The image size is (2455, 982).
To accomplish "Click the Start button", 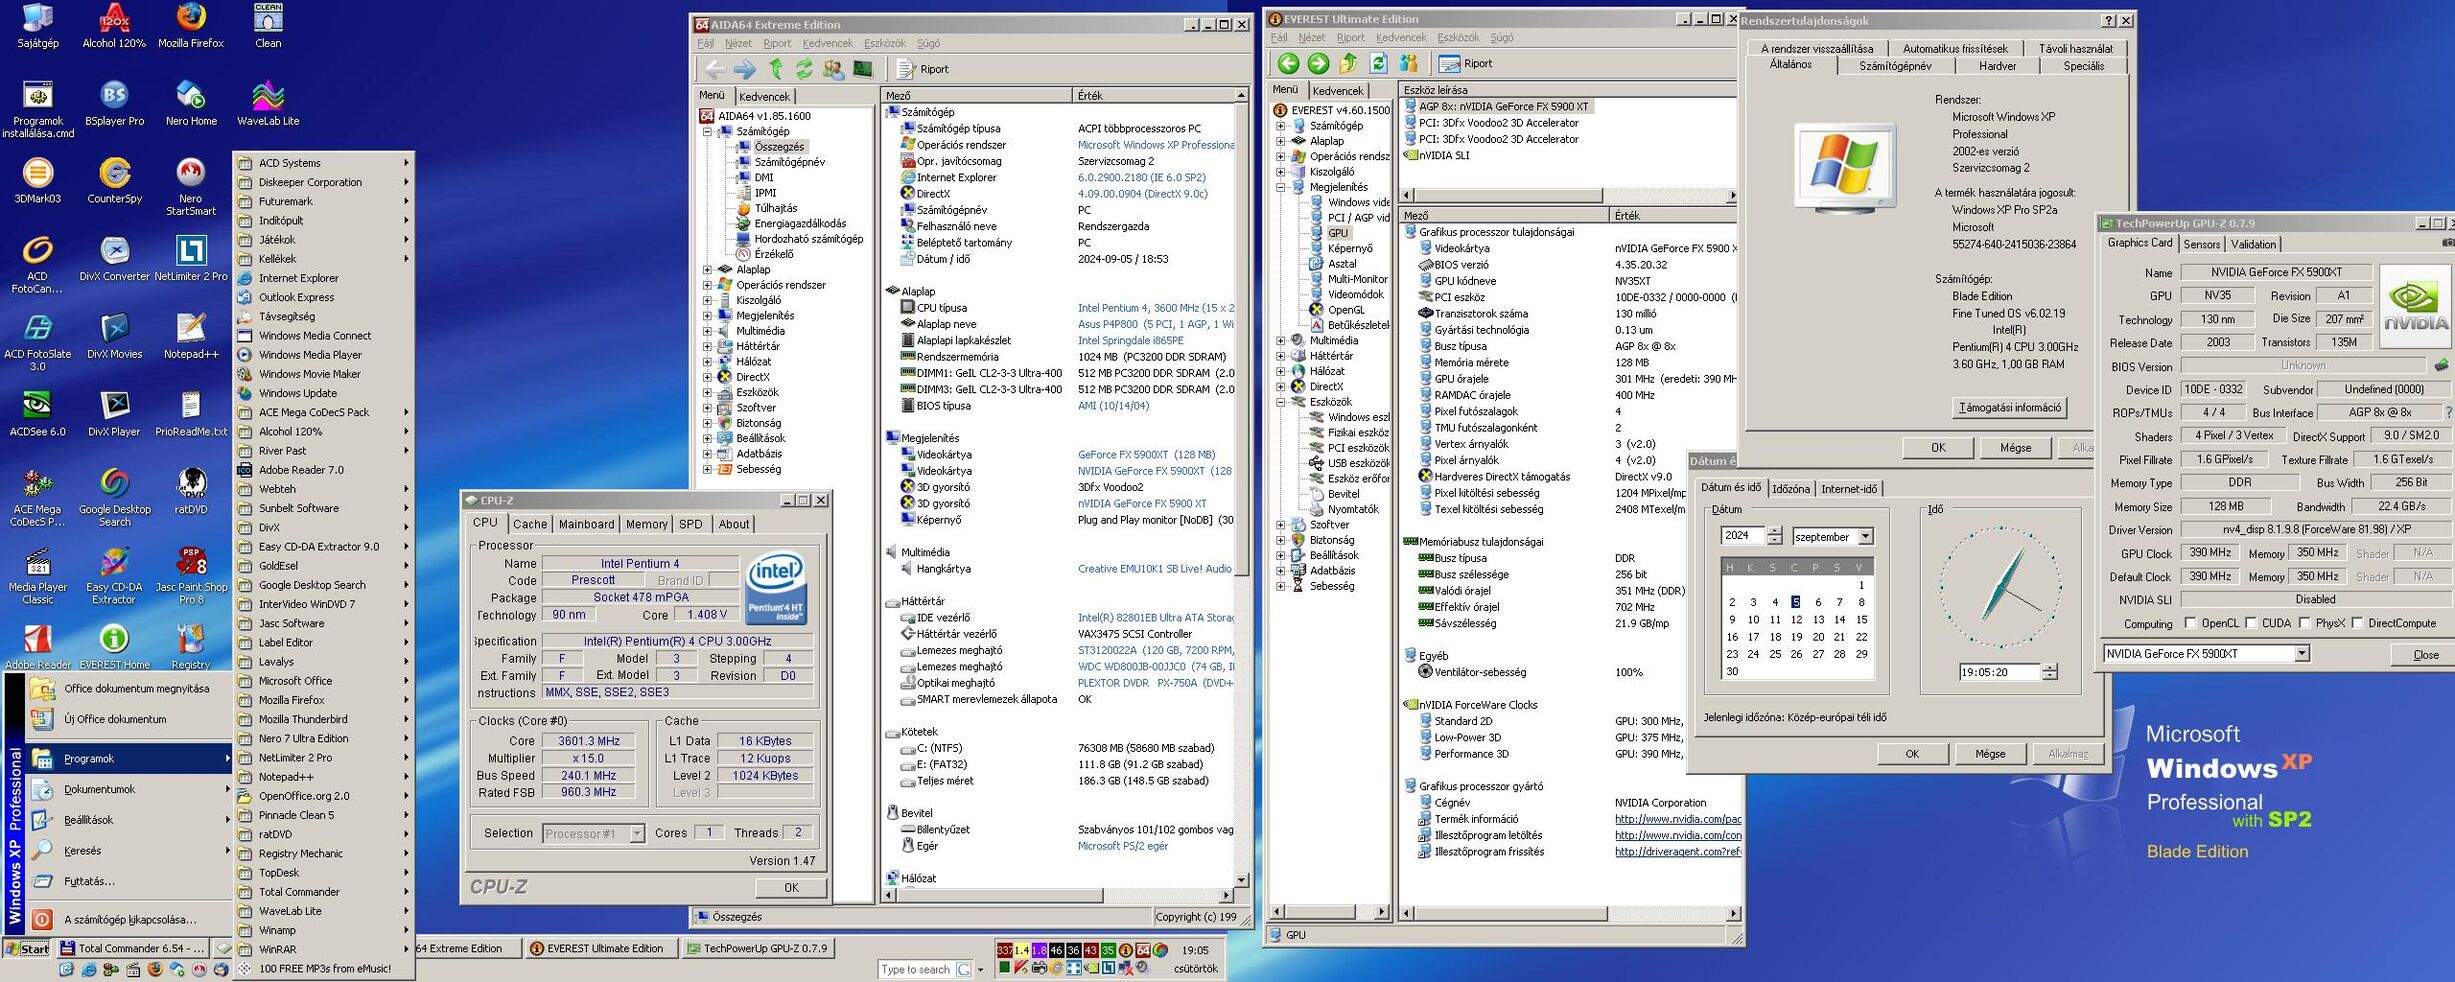I will click(x=27, y=949).
